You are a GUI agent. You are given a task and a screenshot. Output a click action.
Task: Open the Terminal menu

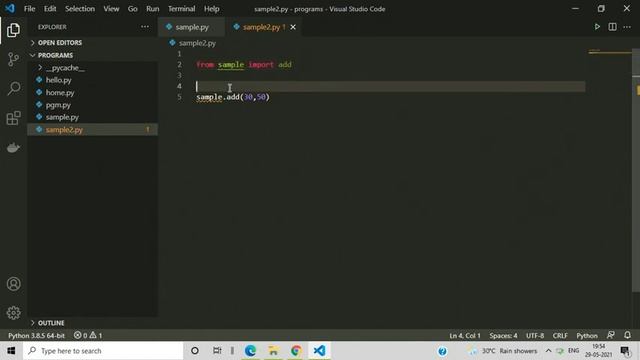coord(182,9)
